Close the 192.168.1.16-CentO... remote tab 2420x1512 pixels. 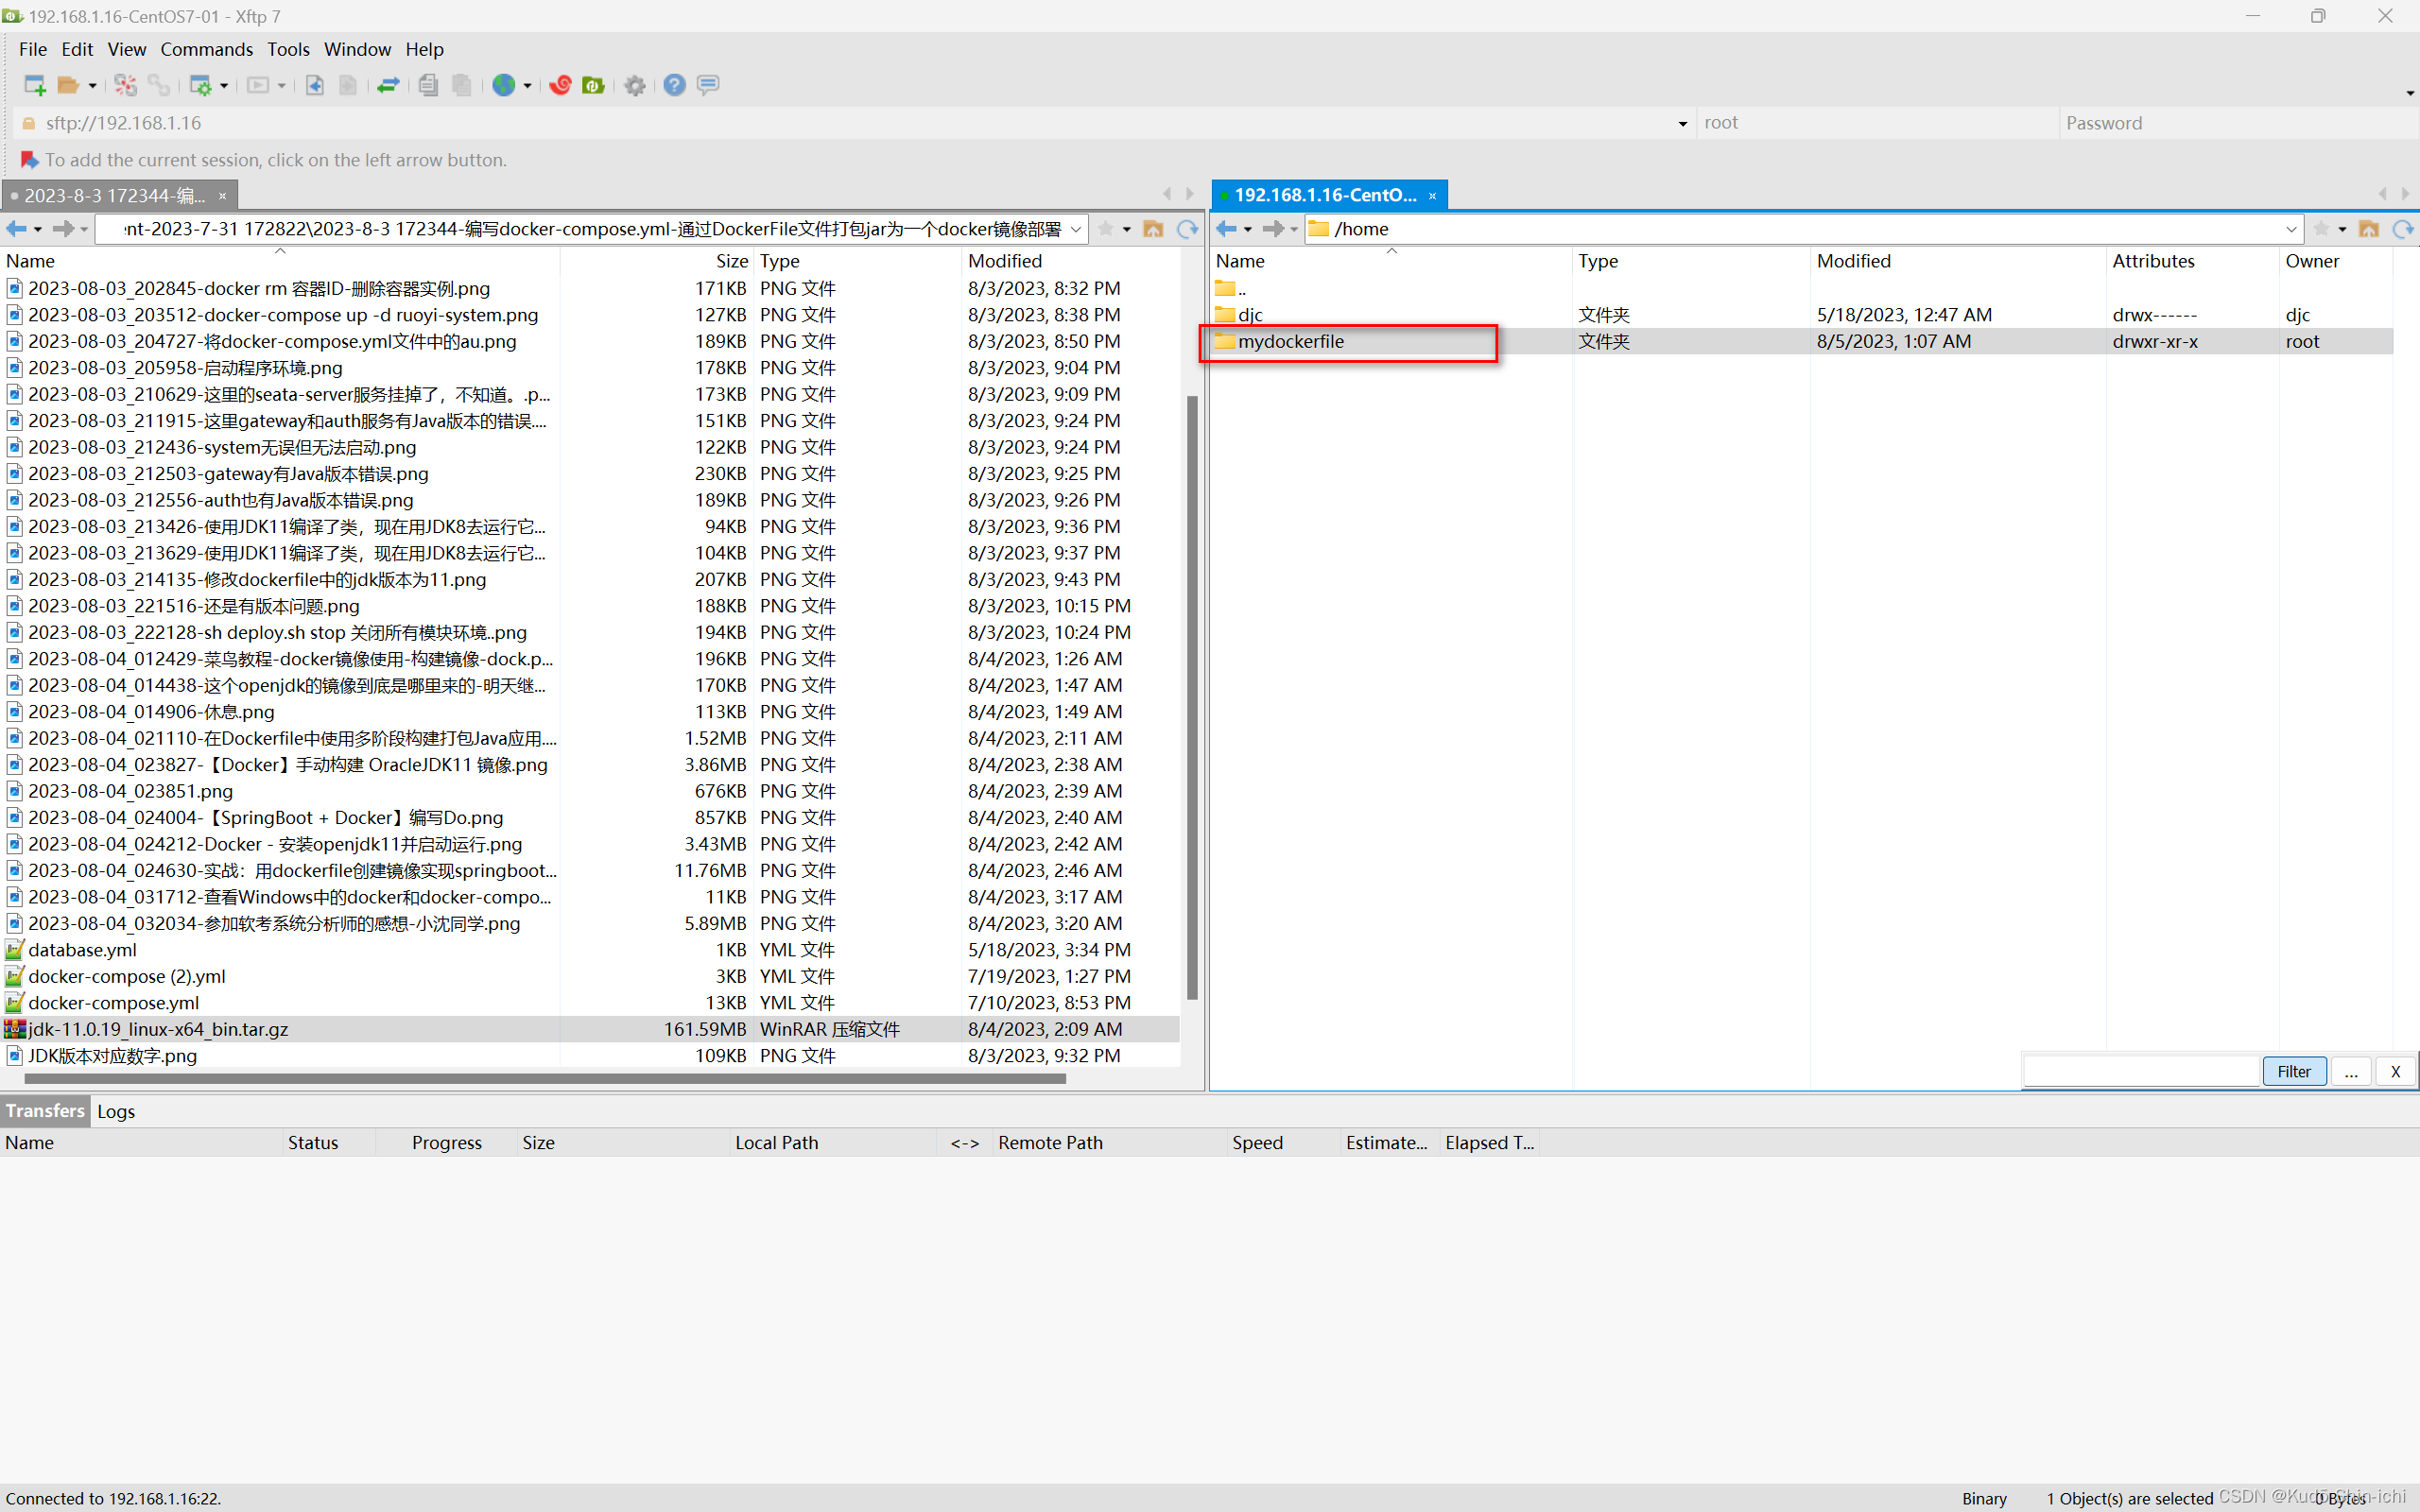(x=1433, y=196)
